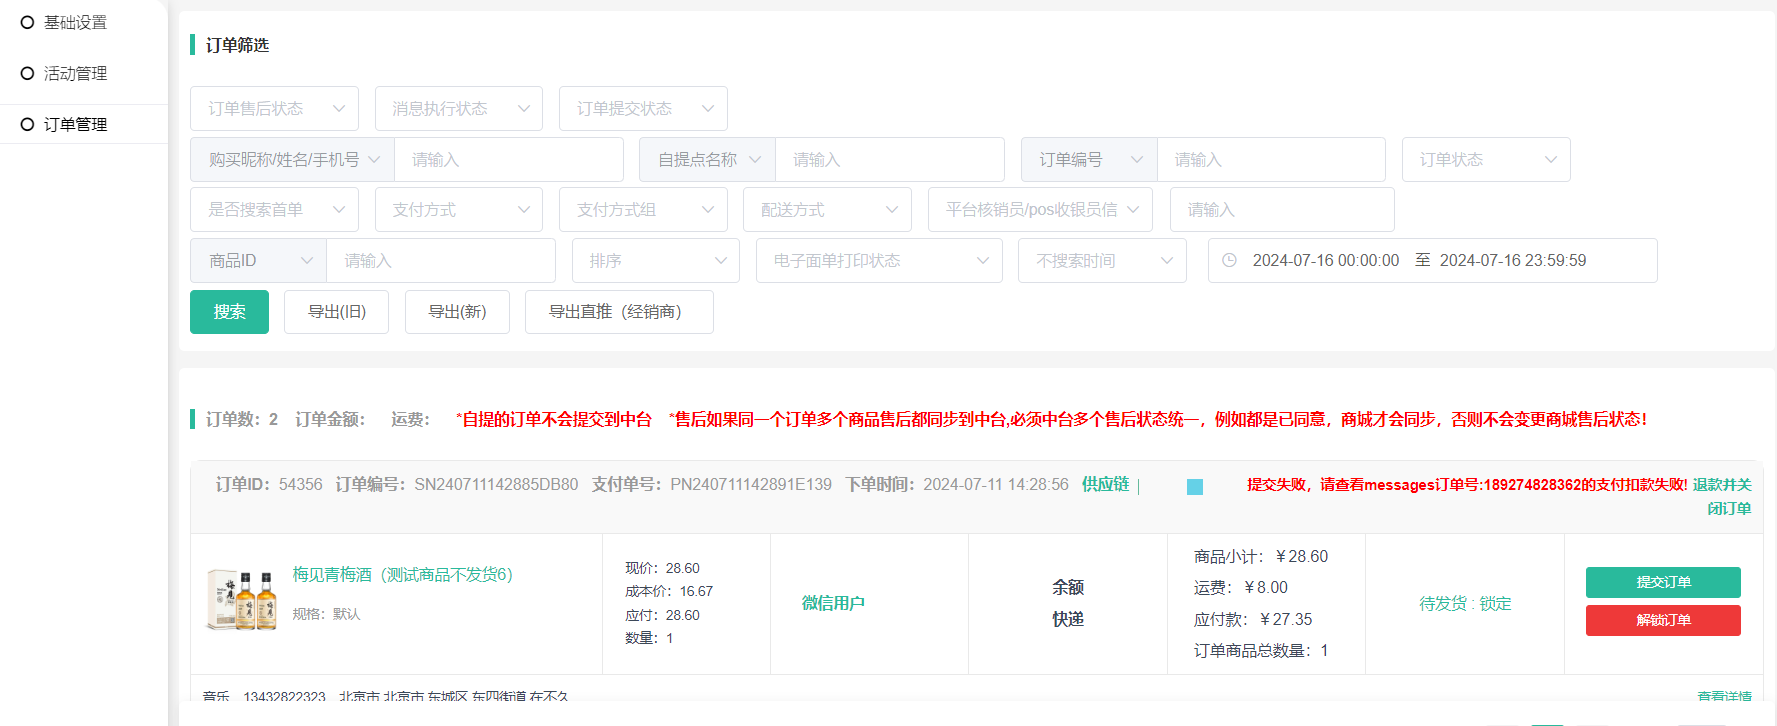1777x726 pixels.
Task: Expand the 订单提交状态 dropdown
Action: click(x=643, y=108)
